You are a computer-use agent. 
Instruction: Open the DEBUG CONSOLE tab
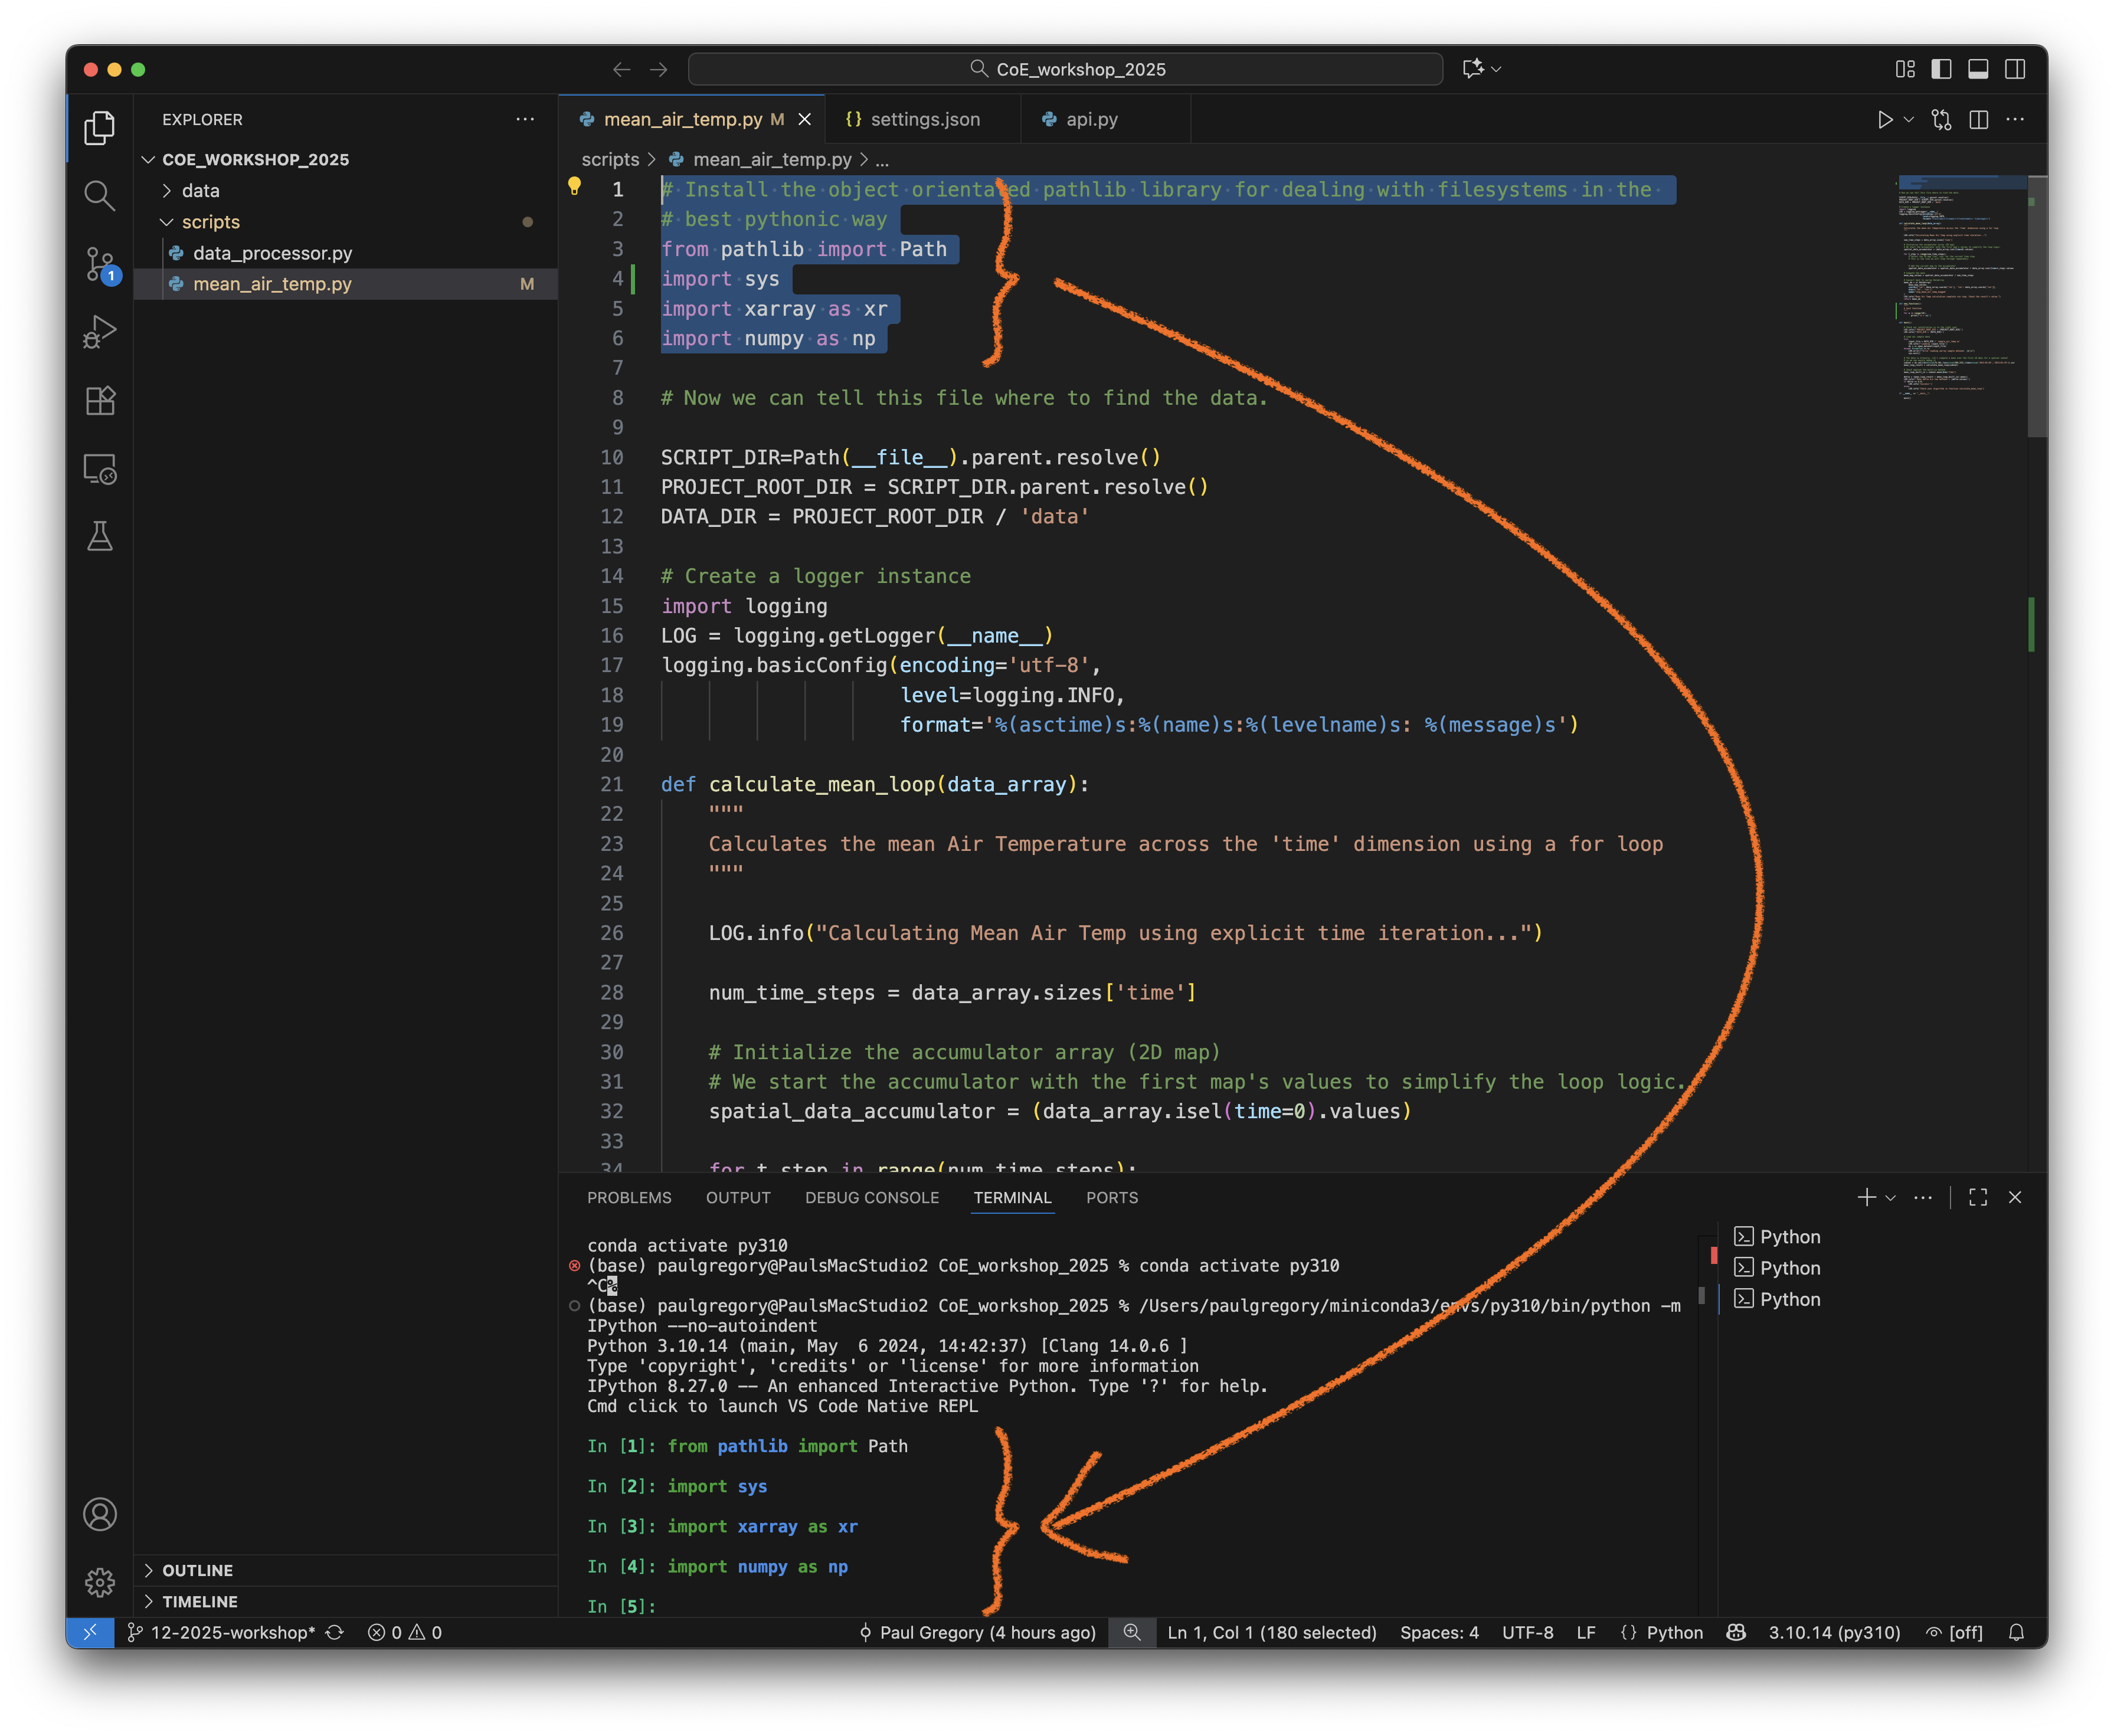click(x=872, y=1197)
